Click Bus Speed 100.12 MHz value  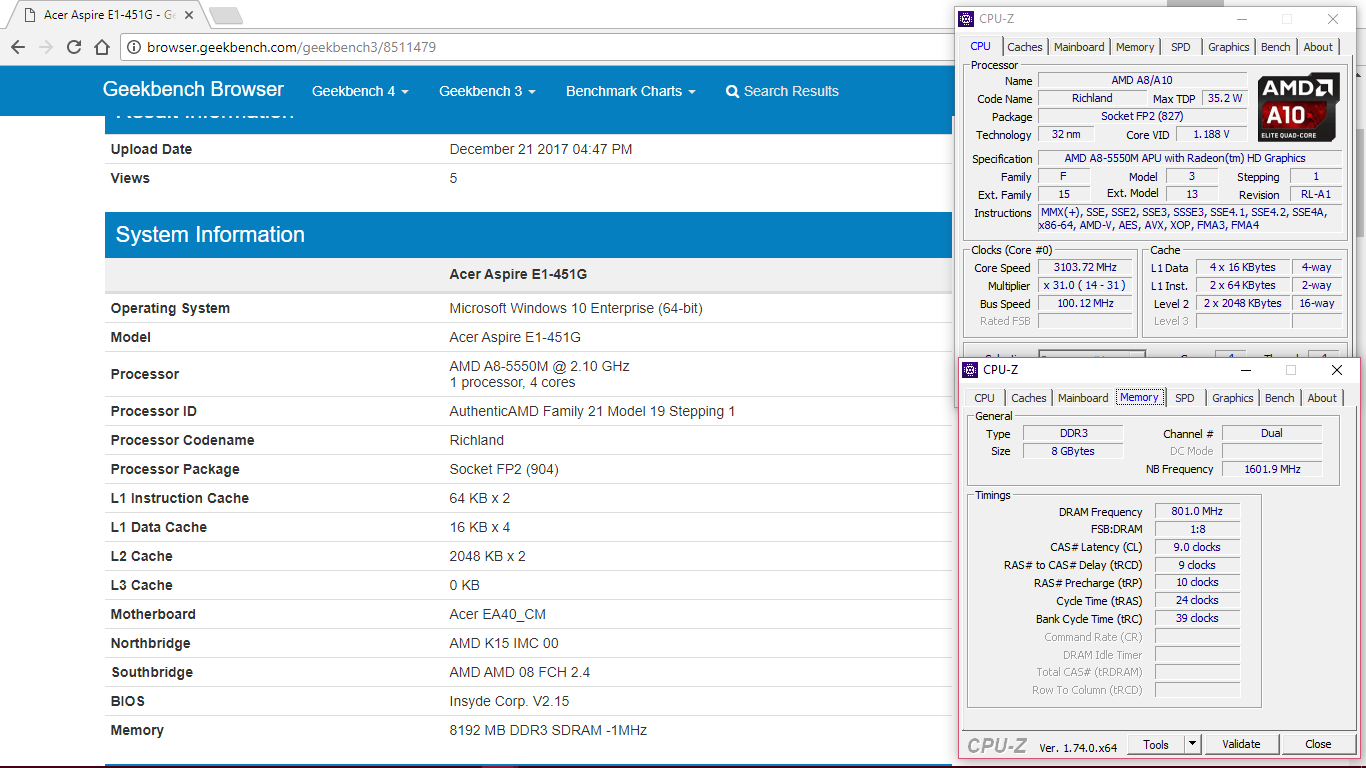[1085, 303]
